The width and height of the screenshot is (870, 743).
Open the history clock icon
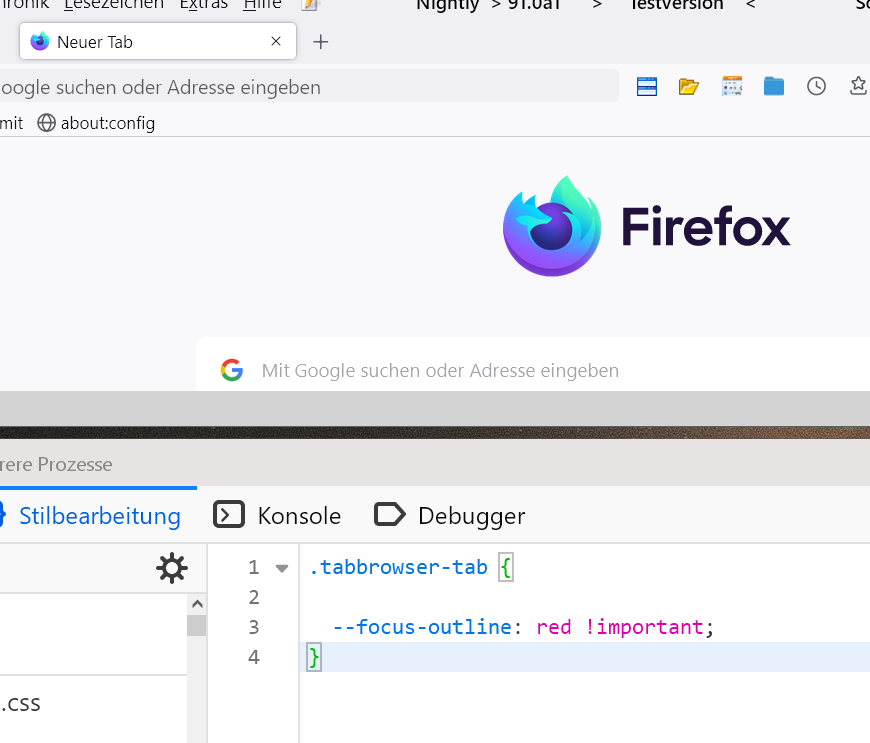816,87
